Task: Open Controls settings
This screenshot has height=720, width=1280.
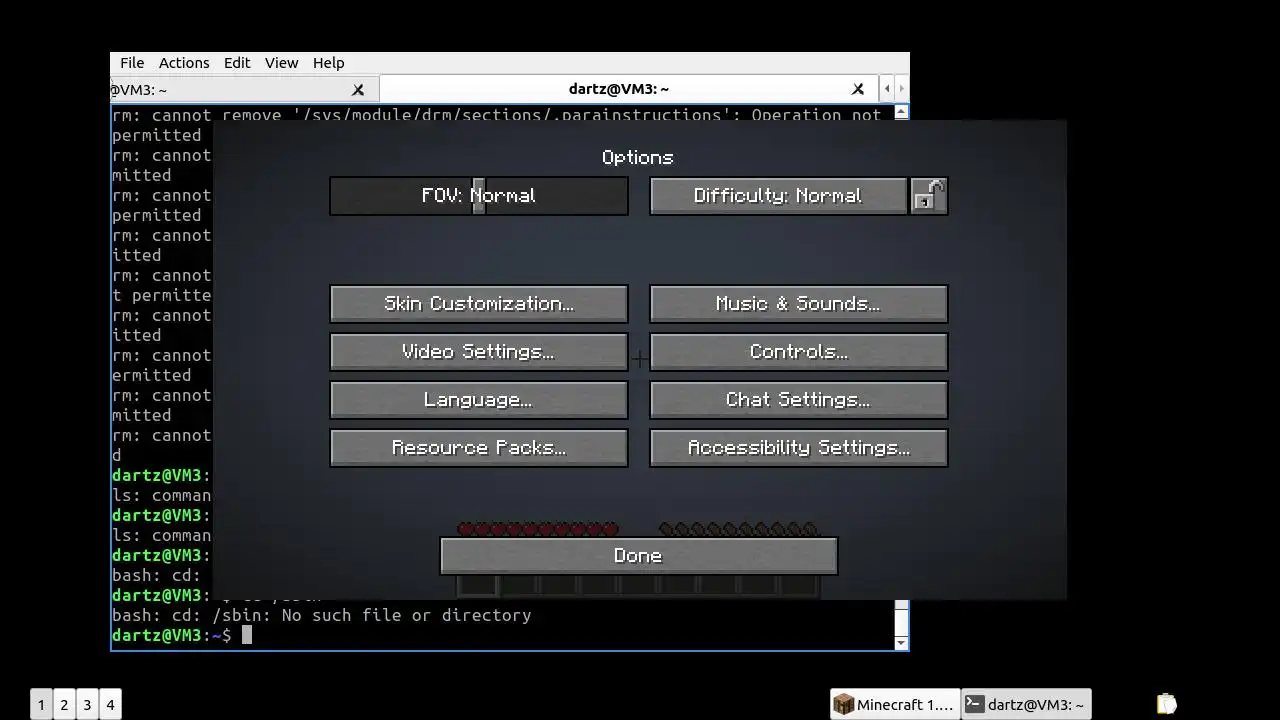Action: [x=798, y=352]
